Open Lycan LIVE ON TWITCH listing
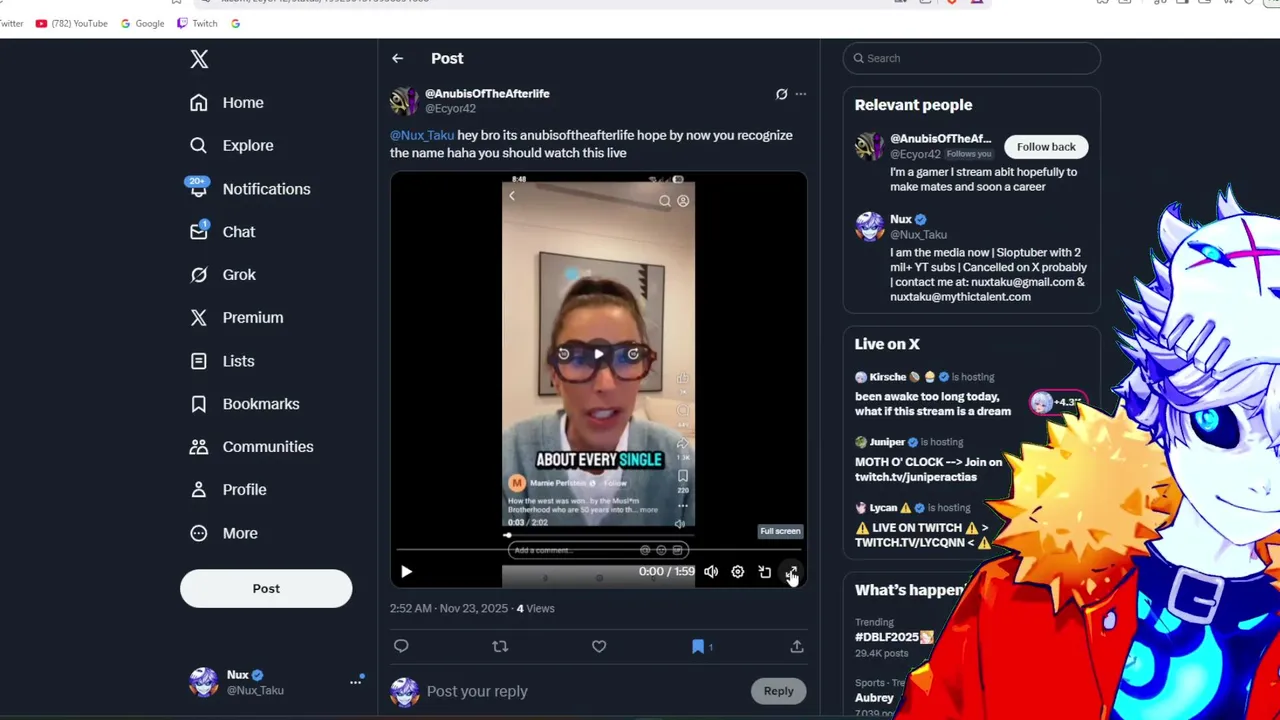Viewport: 1280px width, 720px height. 922,527
